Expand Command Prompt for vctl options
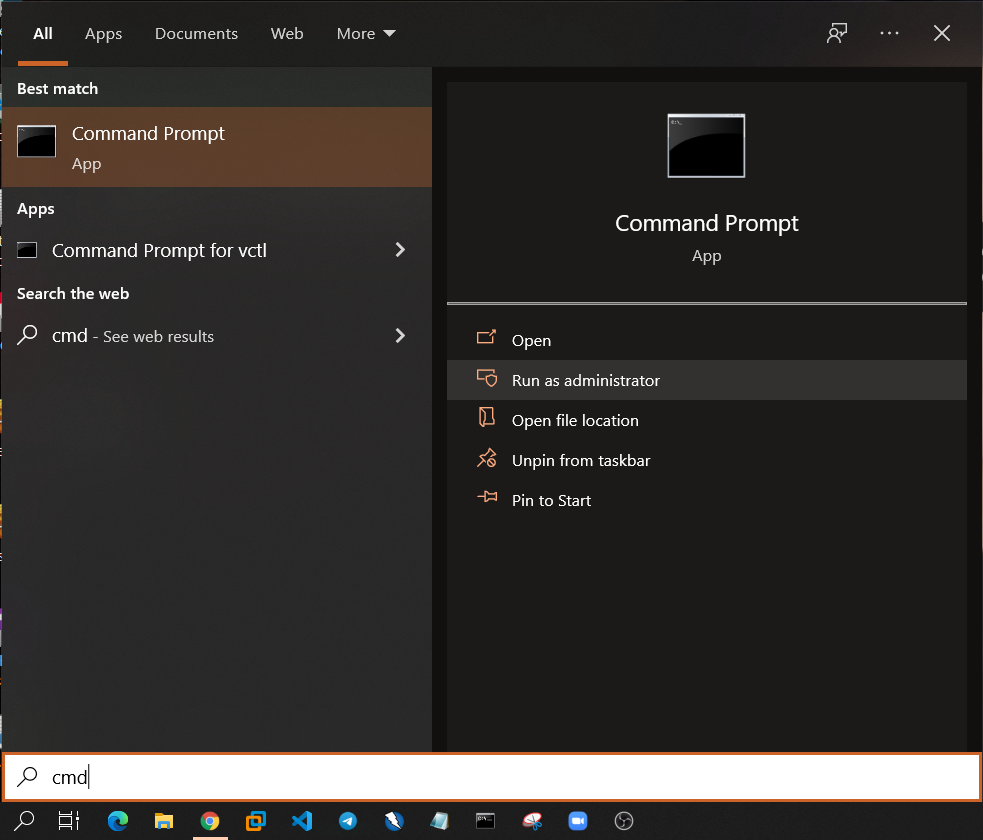Image resolution: width=983 pixels, height=840 pixels. click(x=399, y=250)
